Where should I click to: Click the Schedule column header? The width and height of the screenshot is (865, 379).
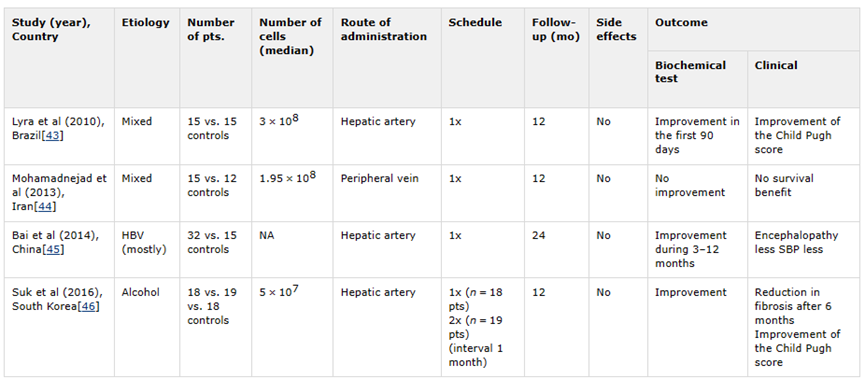475,23
